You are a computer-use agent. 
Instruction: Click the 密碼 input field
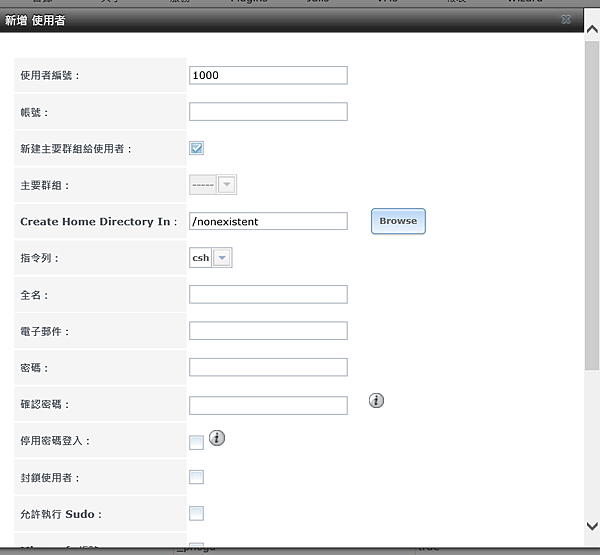pyautogui.click(x=268, y=367)
